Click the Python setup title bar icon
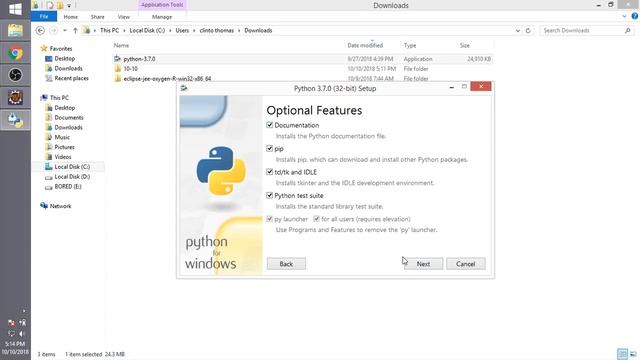Image resolution: width=640 pixels, height=360 pixels. pyautogui.click(x=184, y=88)
